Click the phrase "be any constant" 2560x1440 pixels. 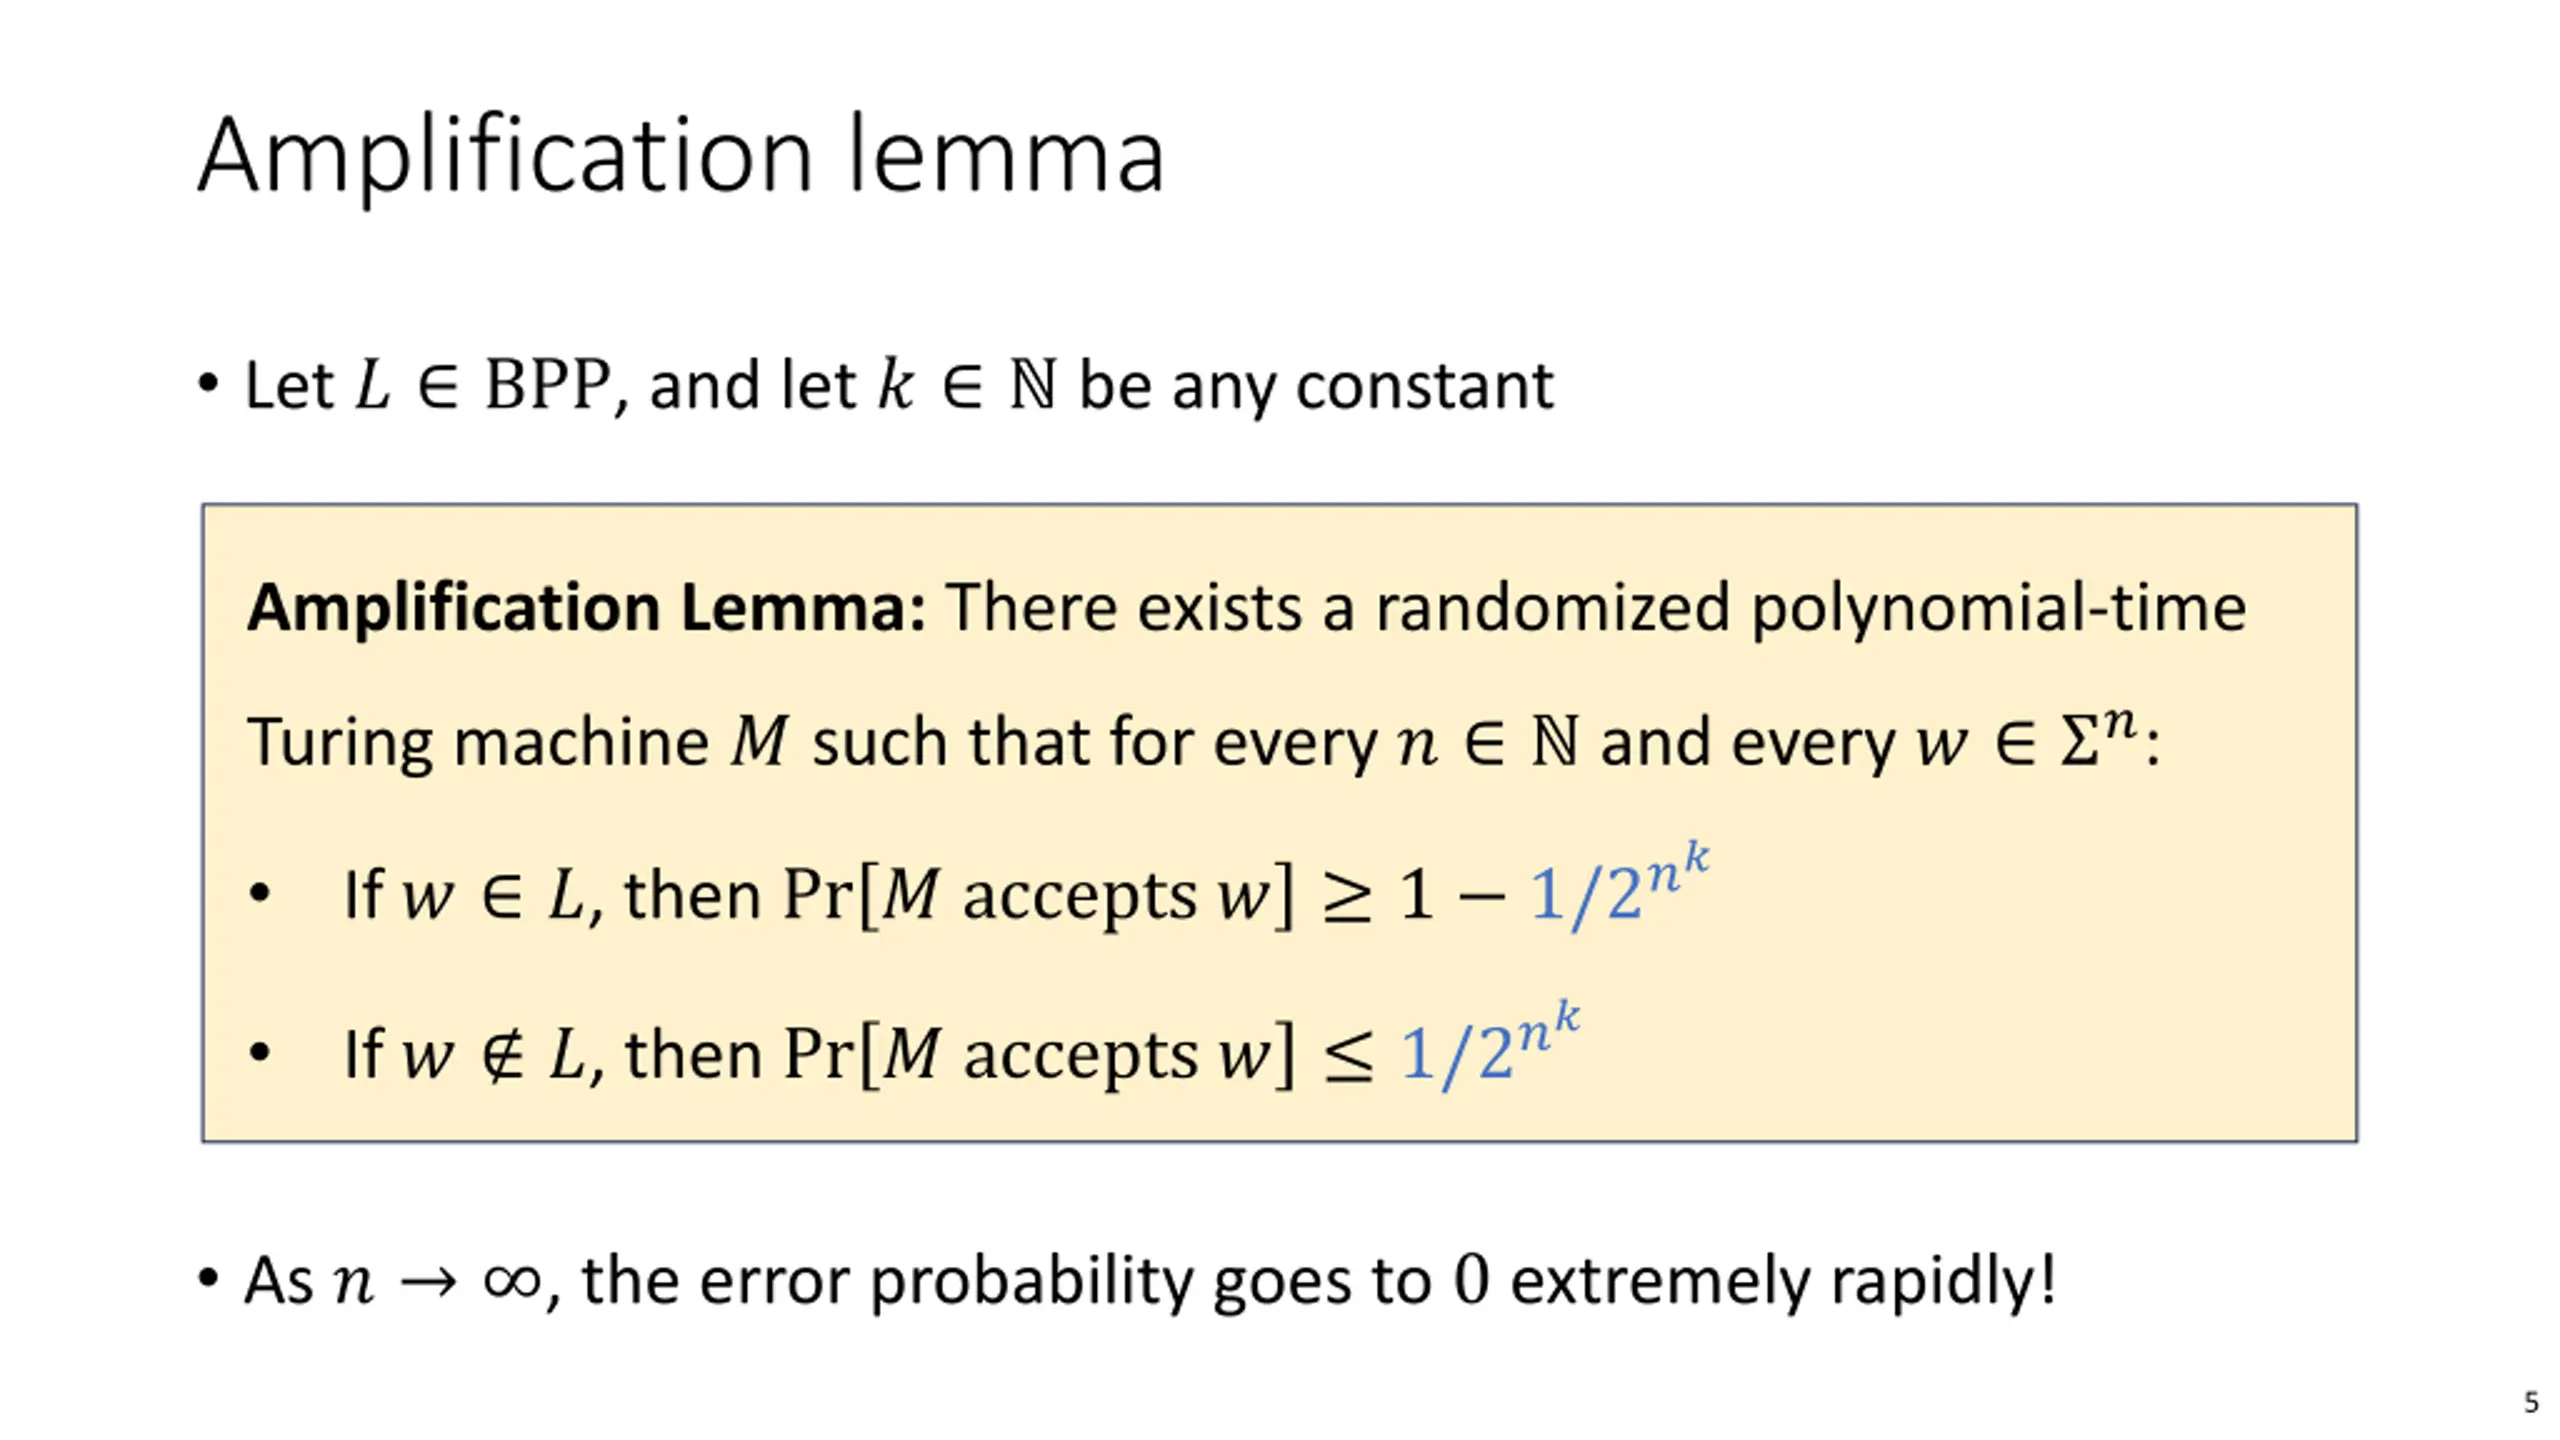pyautogui.click(x=1316, y=386)
